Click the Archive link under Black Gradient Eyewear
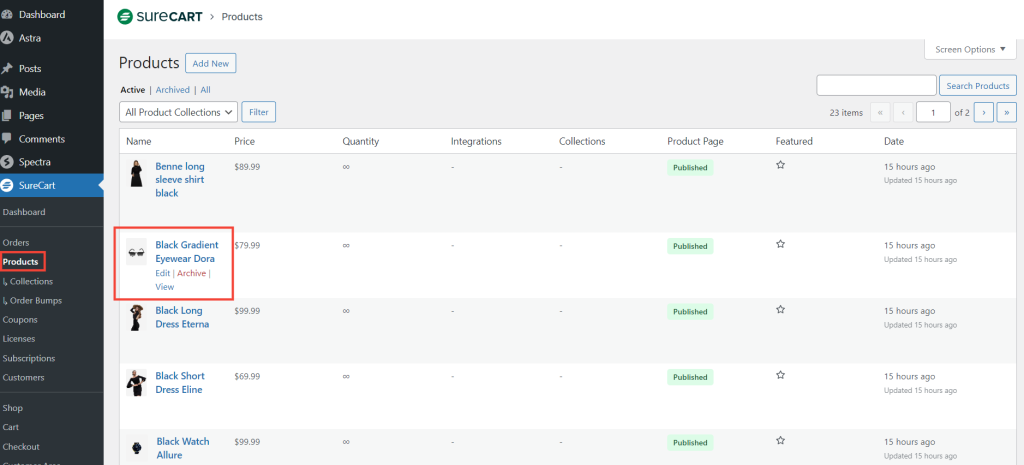Screen dimensions: 1024x465 click(x=191, y=273)
